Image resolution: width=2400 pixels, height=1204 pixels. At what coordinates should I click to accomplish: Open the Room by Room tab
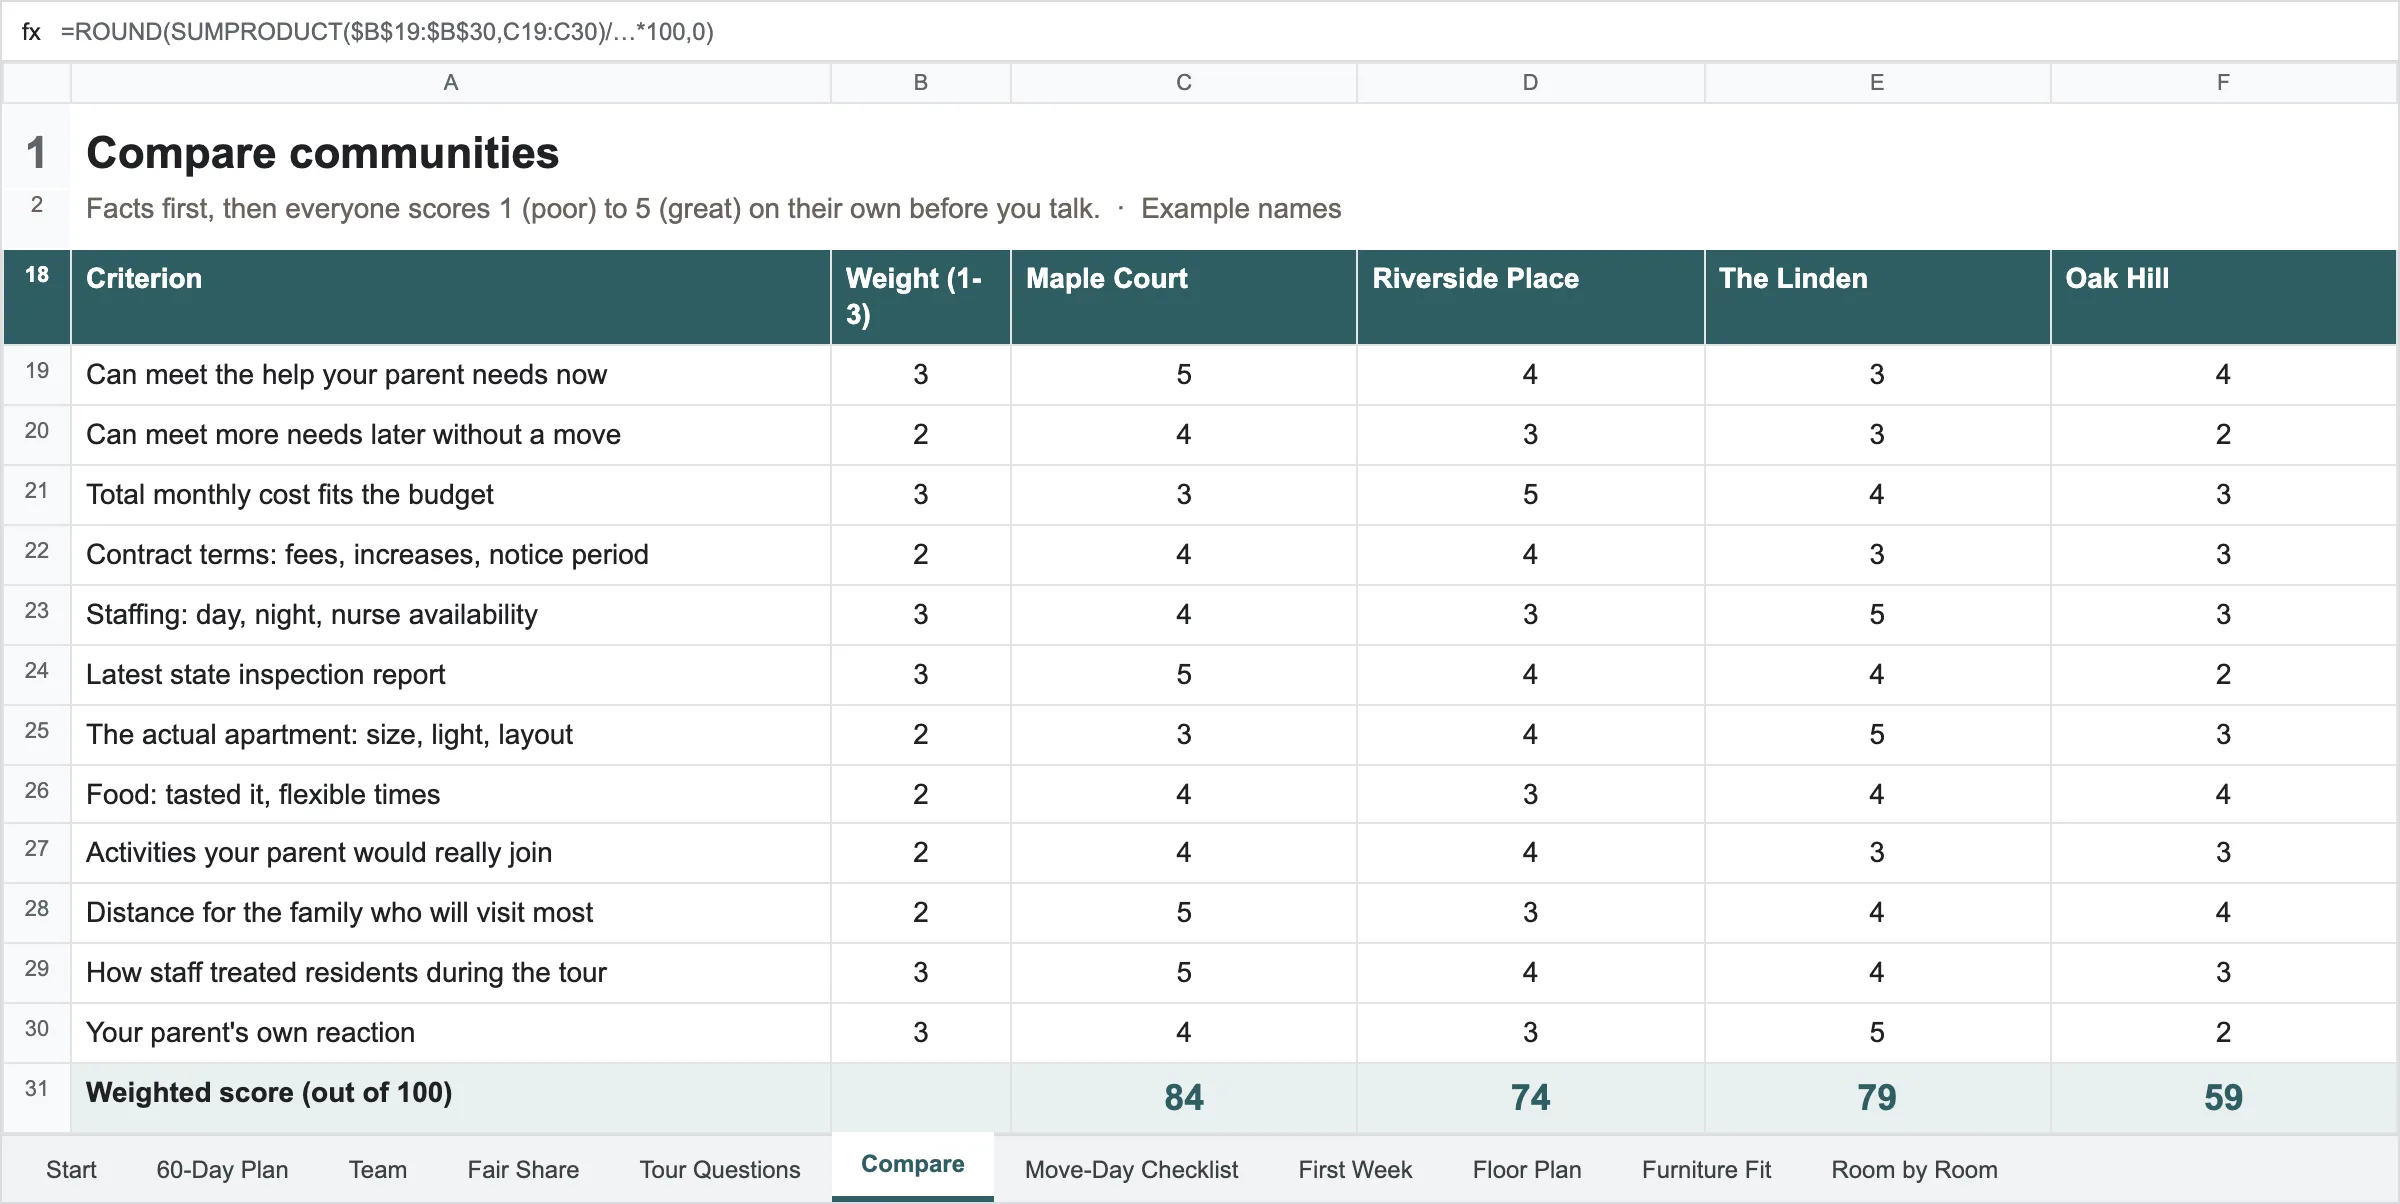[1914, 1169]
